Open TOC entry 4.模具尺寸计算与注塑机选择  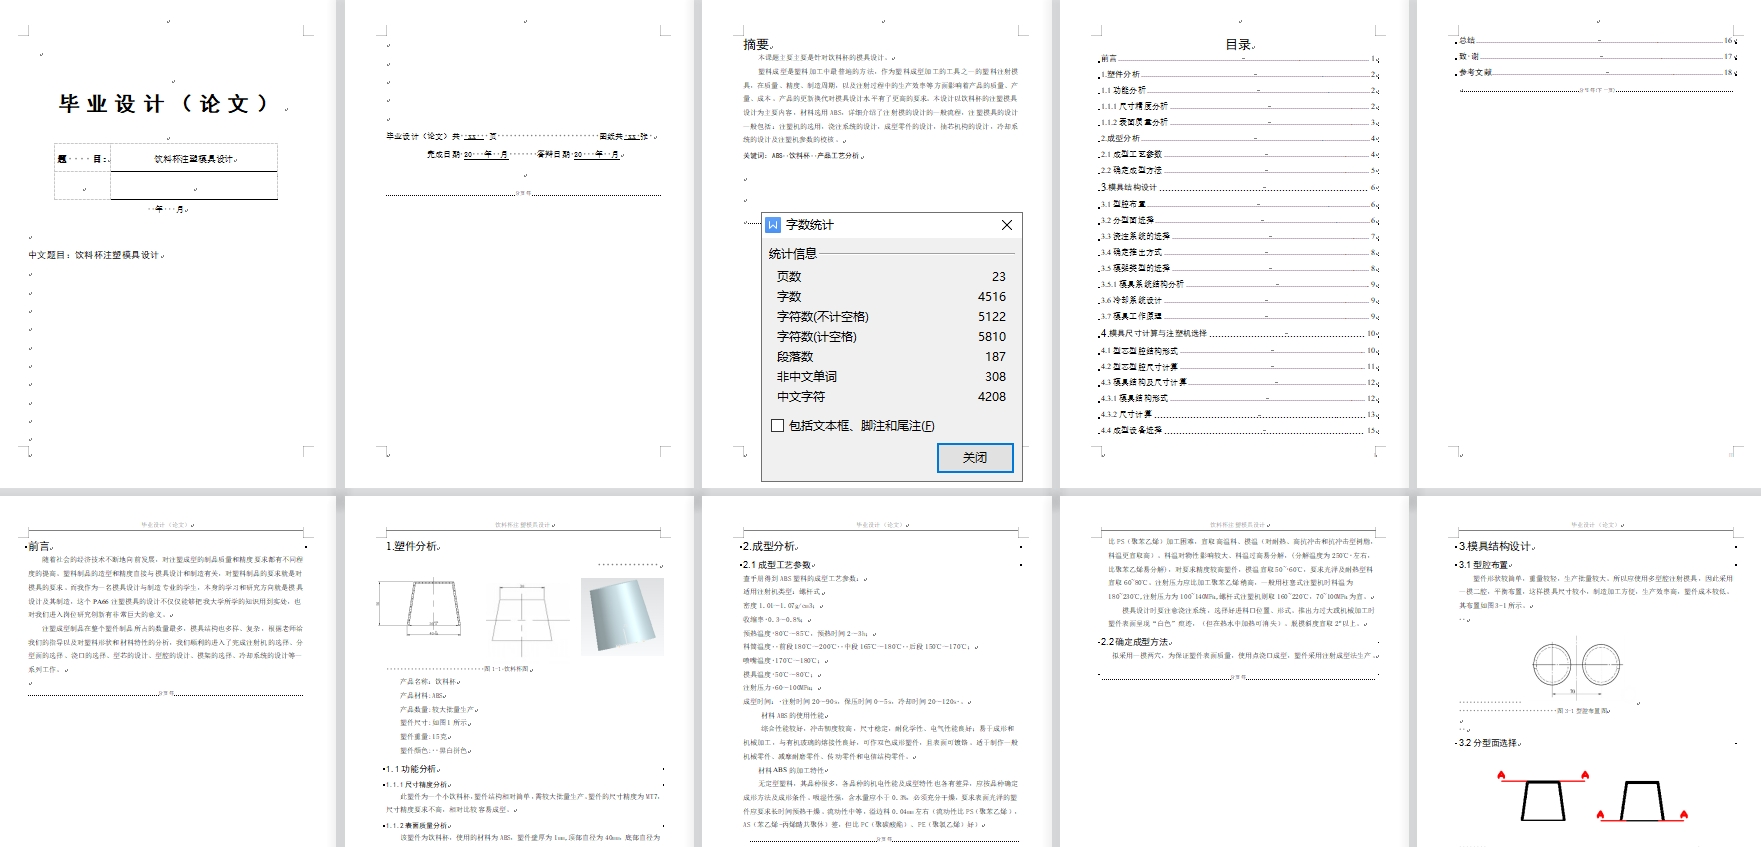(1239, 333)
